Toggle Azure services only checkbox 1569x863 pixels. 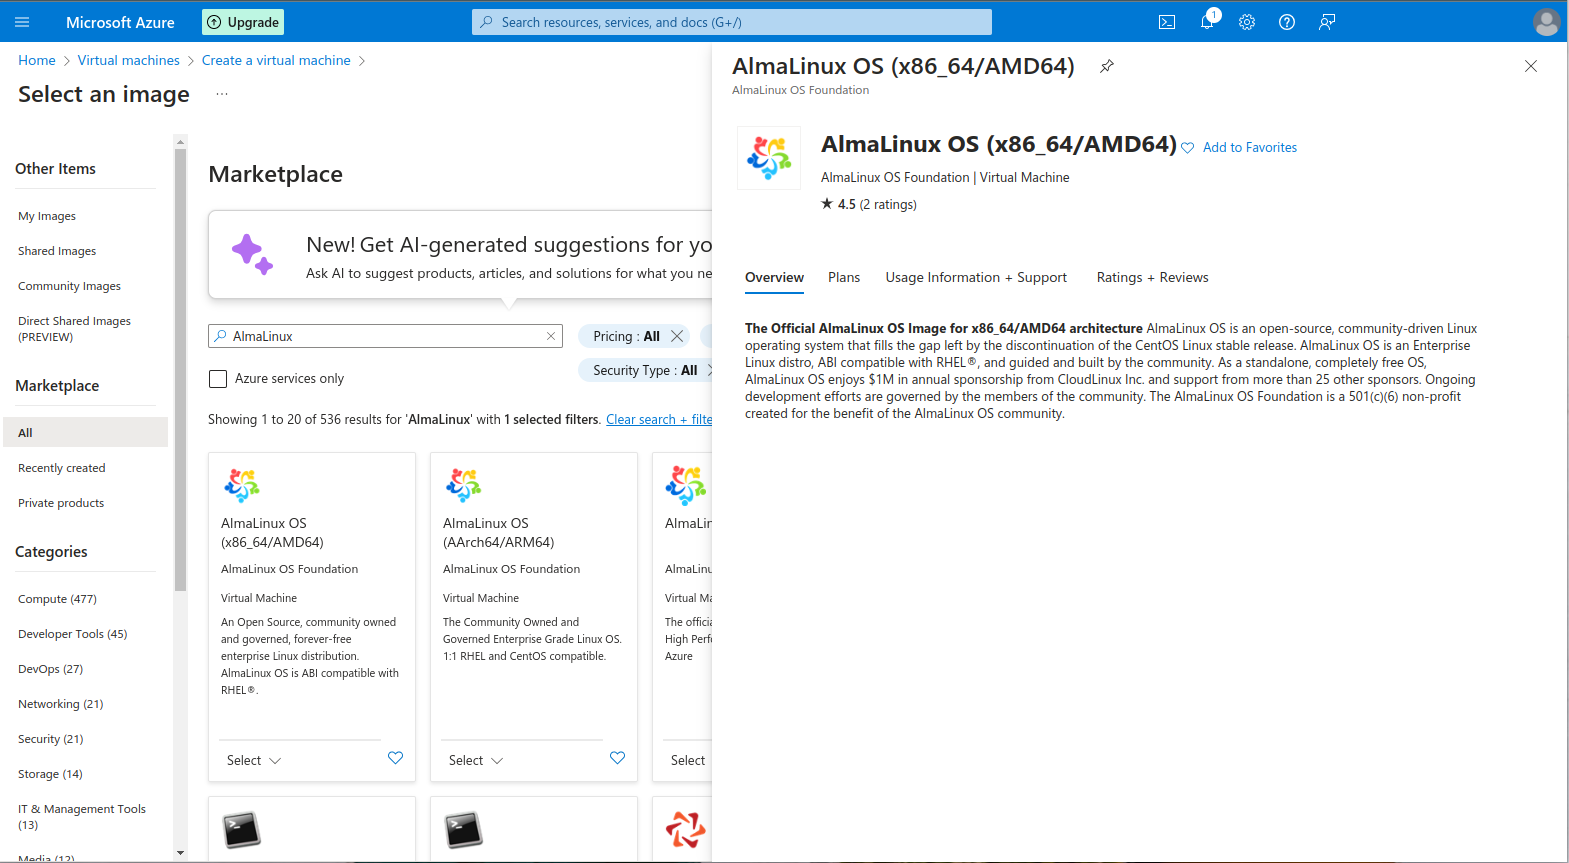(218, 378)
